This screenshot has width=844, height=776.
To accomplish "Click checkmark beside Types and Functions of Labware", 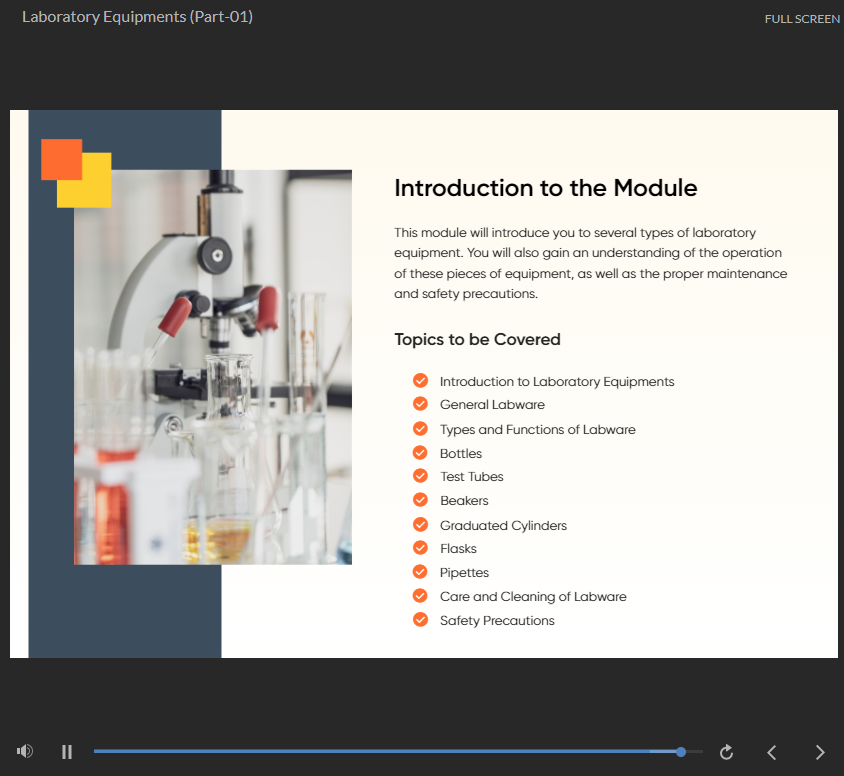I will pos(420,428).
